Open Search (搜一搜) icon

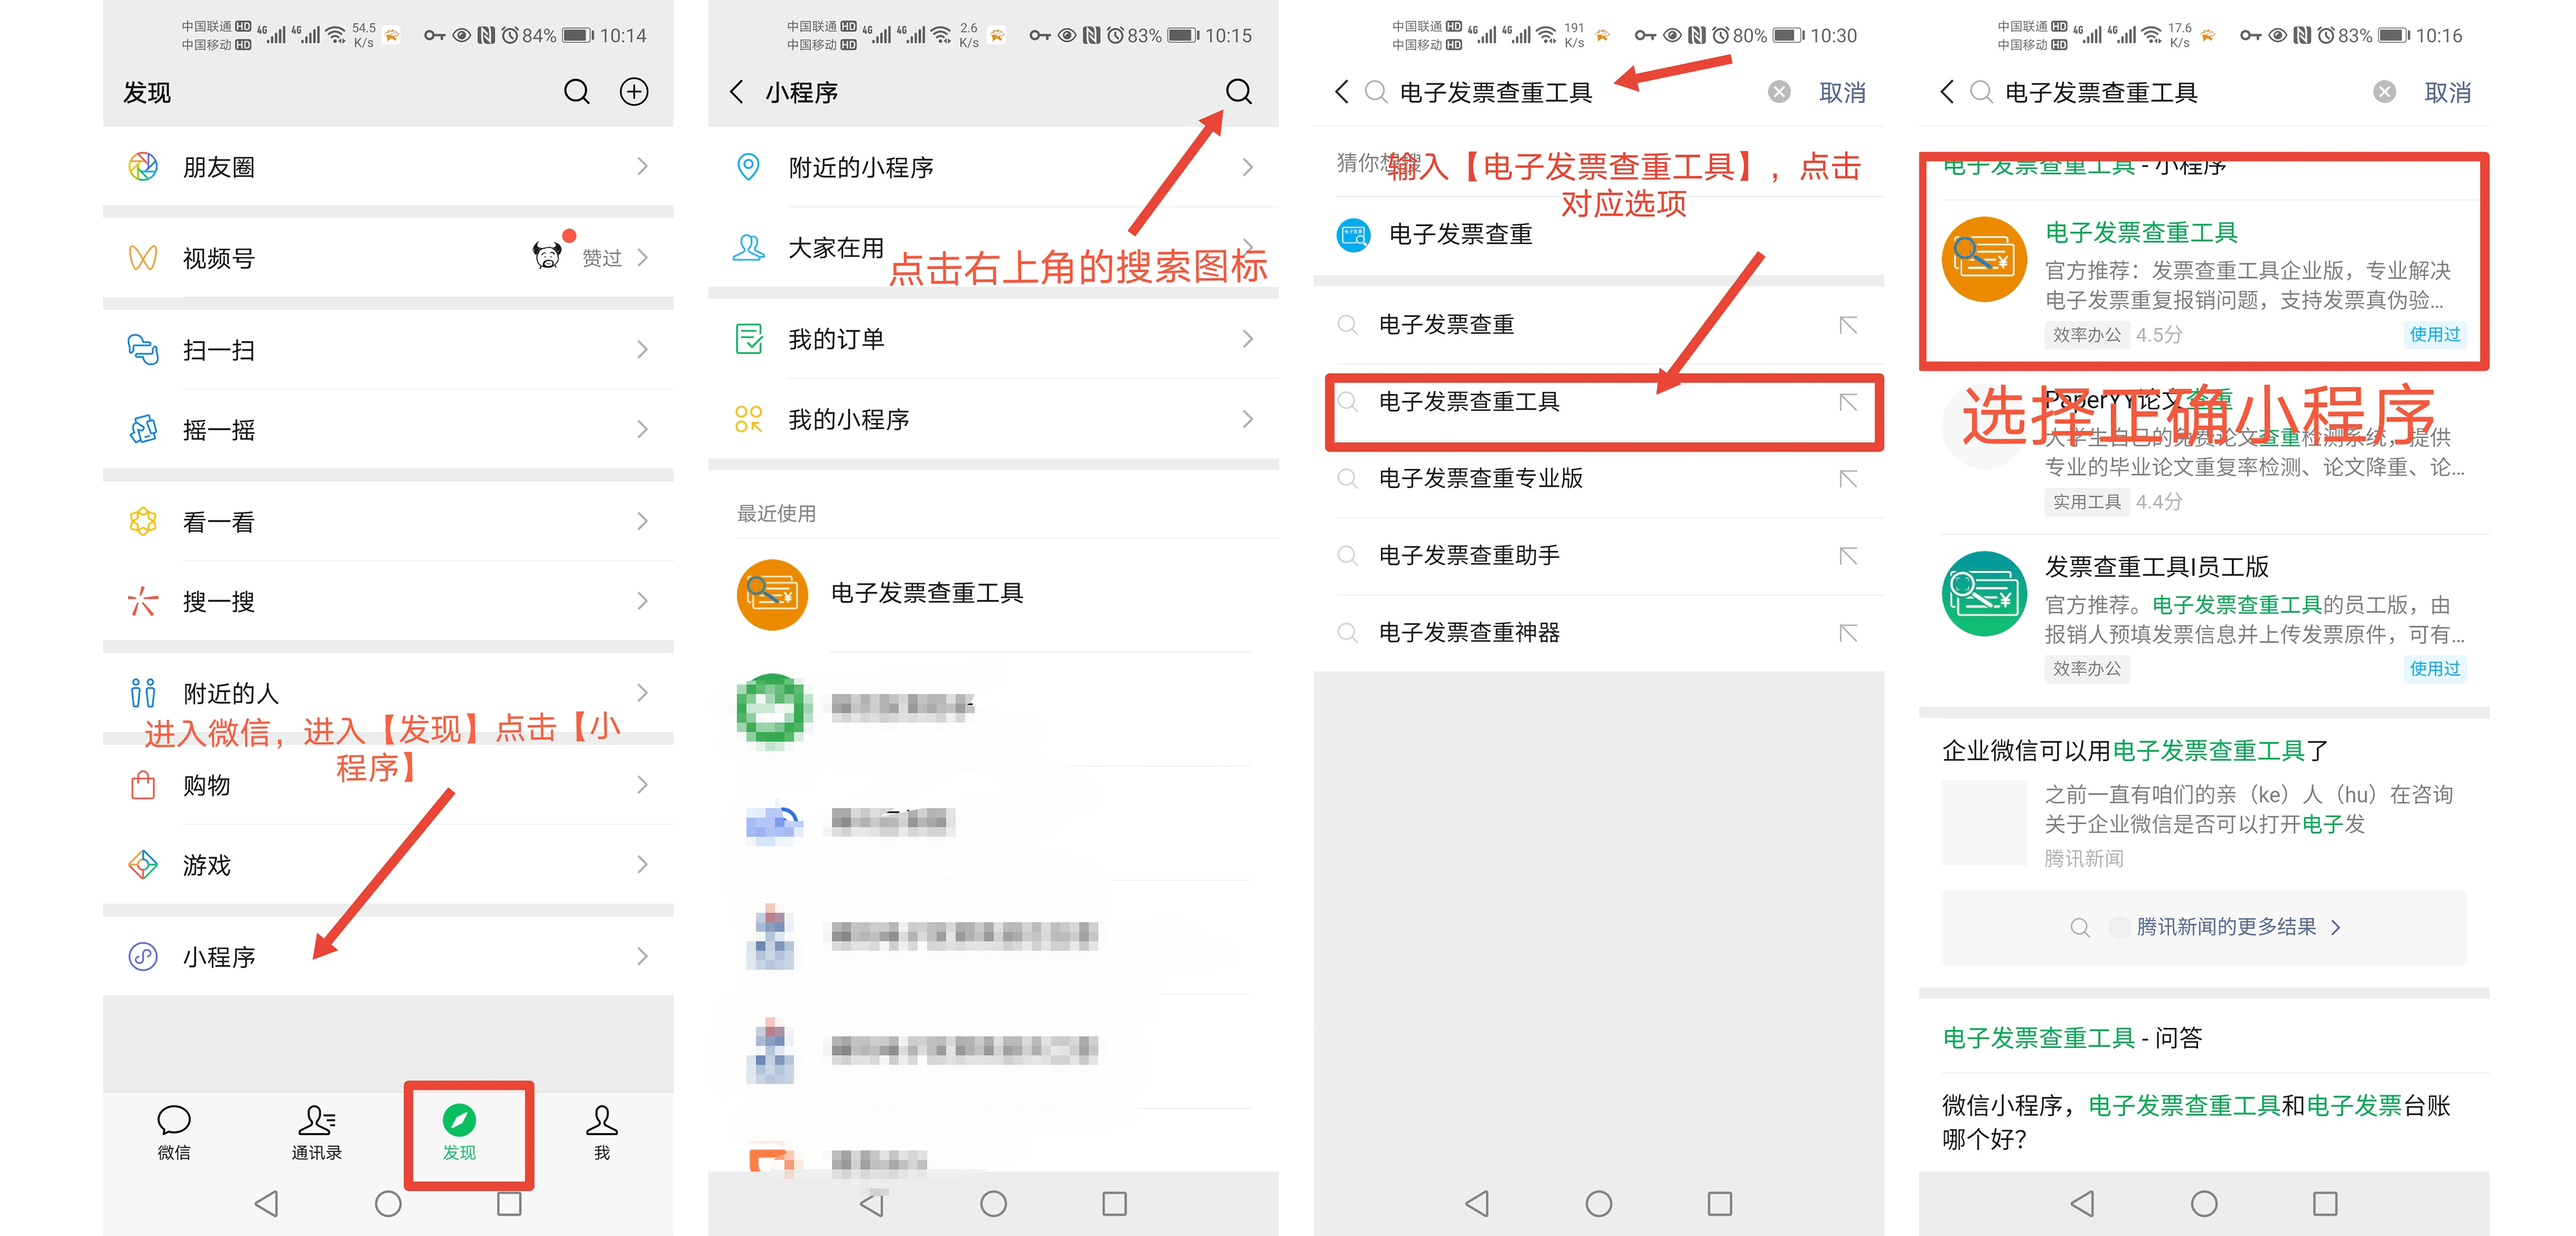pos(143,601)
